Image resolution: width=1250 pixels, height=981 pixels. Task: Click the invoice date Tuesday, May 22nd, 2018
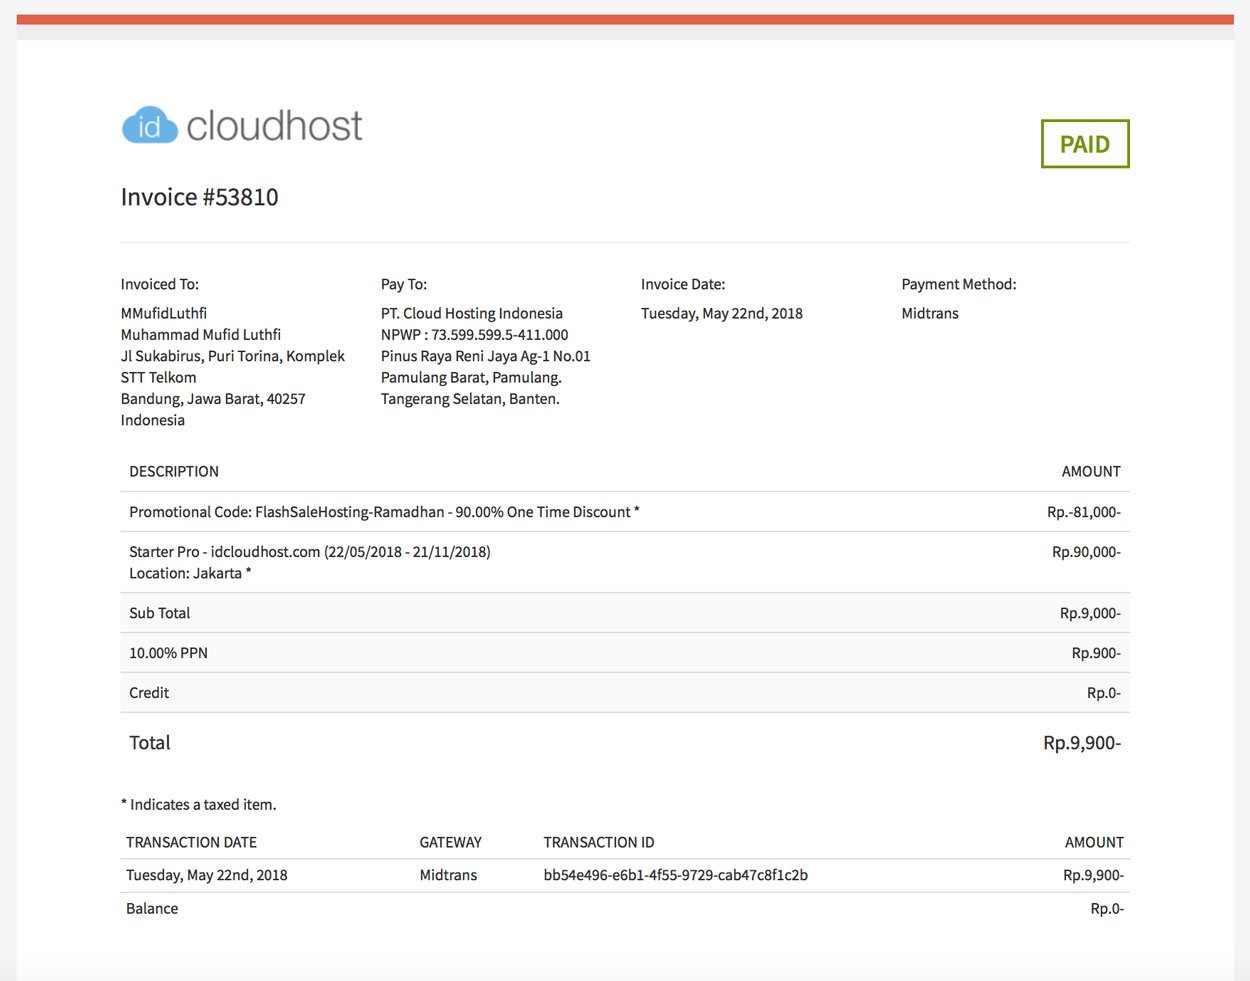click(722, 312)
